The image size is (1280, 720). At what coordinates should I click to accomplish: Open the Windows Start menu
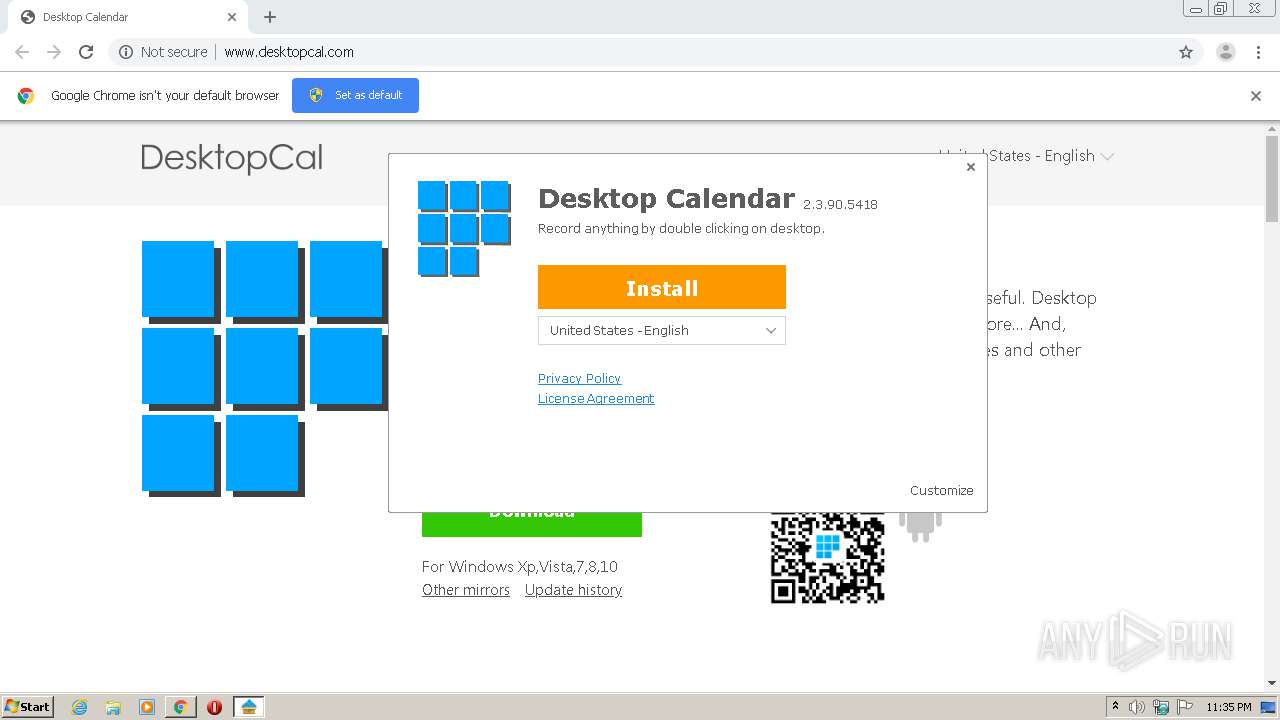pos(28,706)
